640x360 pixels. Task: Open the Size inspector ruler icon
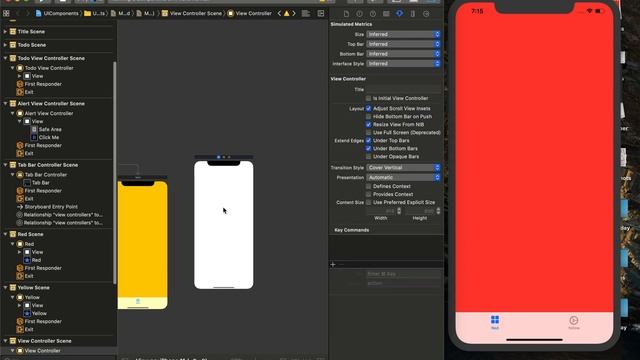coord(413,13)
